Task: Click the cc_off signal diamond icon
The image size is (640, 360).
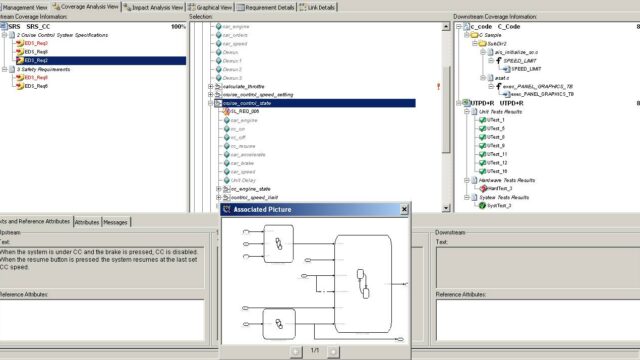Action: (x=227, y=138)
